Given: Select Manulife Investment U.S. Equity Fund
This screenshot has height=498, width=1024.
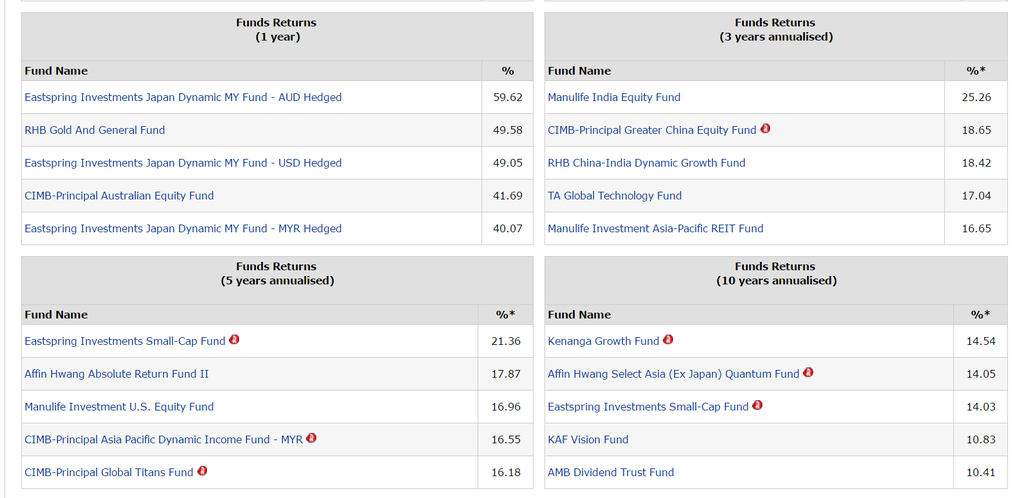Looking at the screenshot, I should (x=119, y=407).
